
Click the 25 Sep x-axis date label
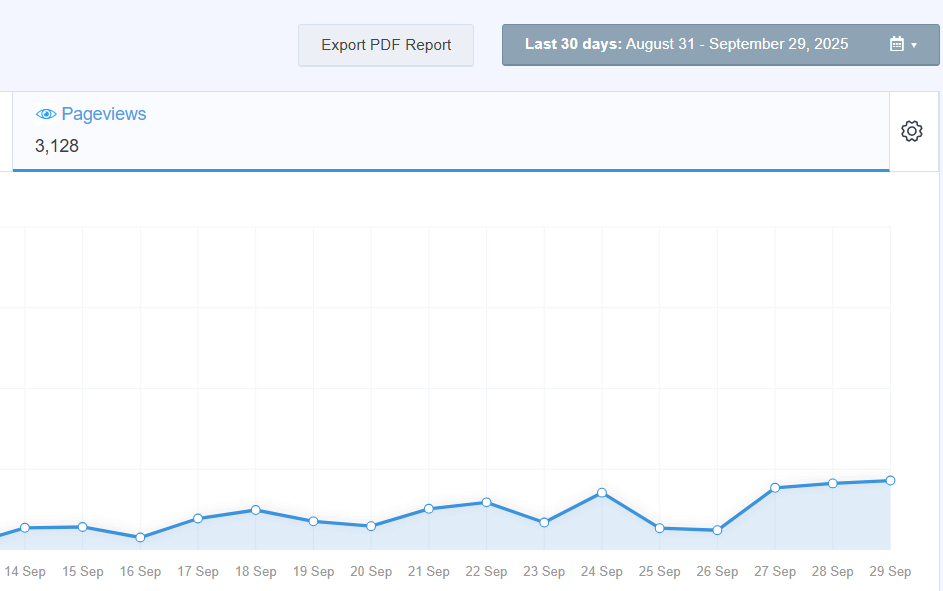[659, 572]
